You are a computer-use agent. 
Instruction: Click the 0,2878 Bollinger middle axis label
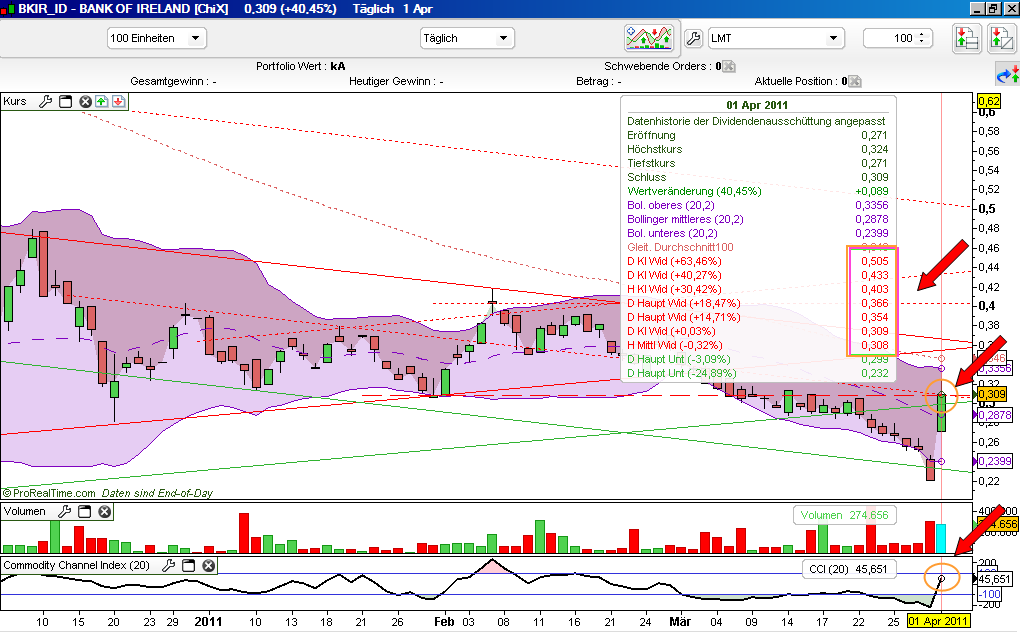[x=995, y=415]
